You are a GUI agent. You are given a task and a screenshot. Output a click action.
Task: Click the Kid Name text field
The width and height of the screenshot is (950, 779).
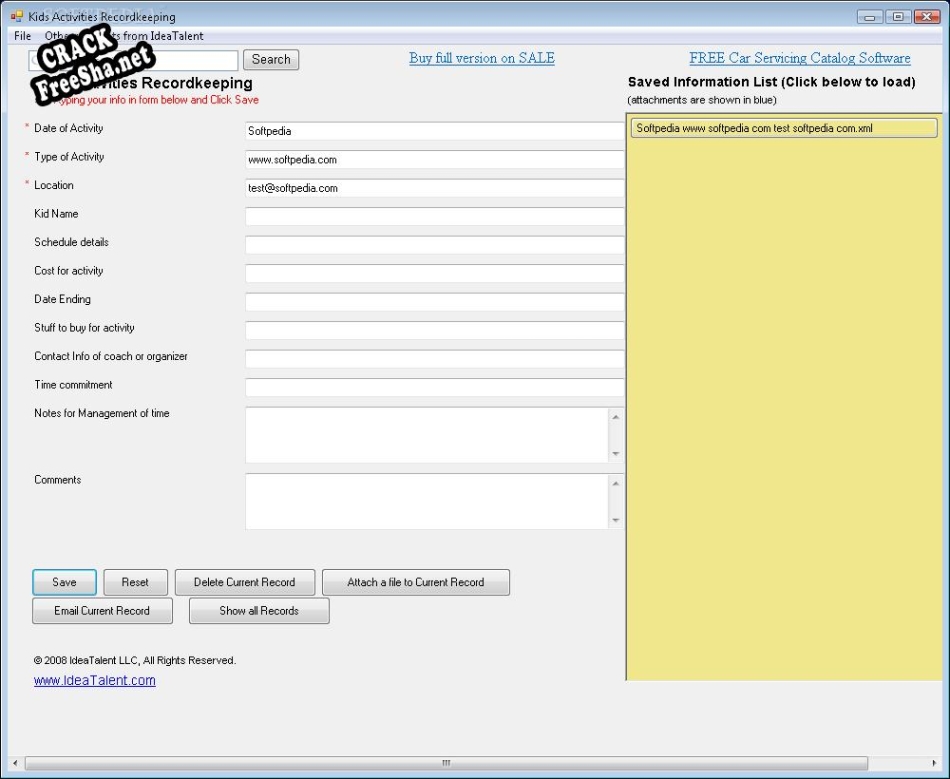point(434,216)
